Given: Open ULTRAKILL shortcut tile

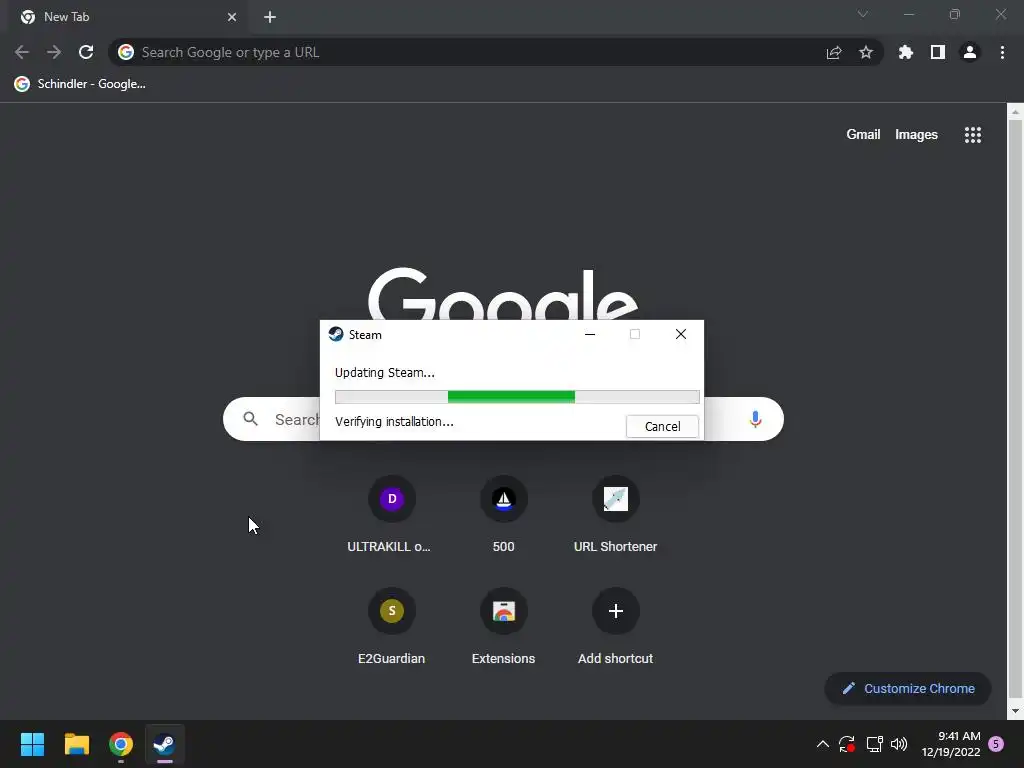Looking at the screenshot, I should (391, 515).
